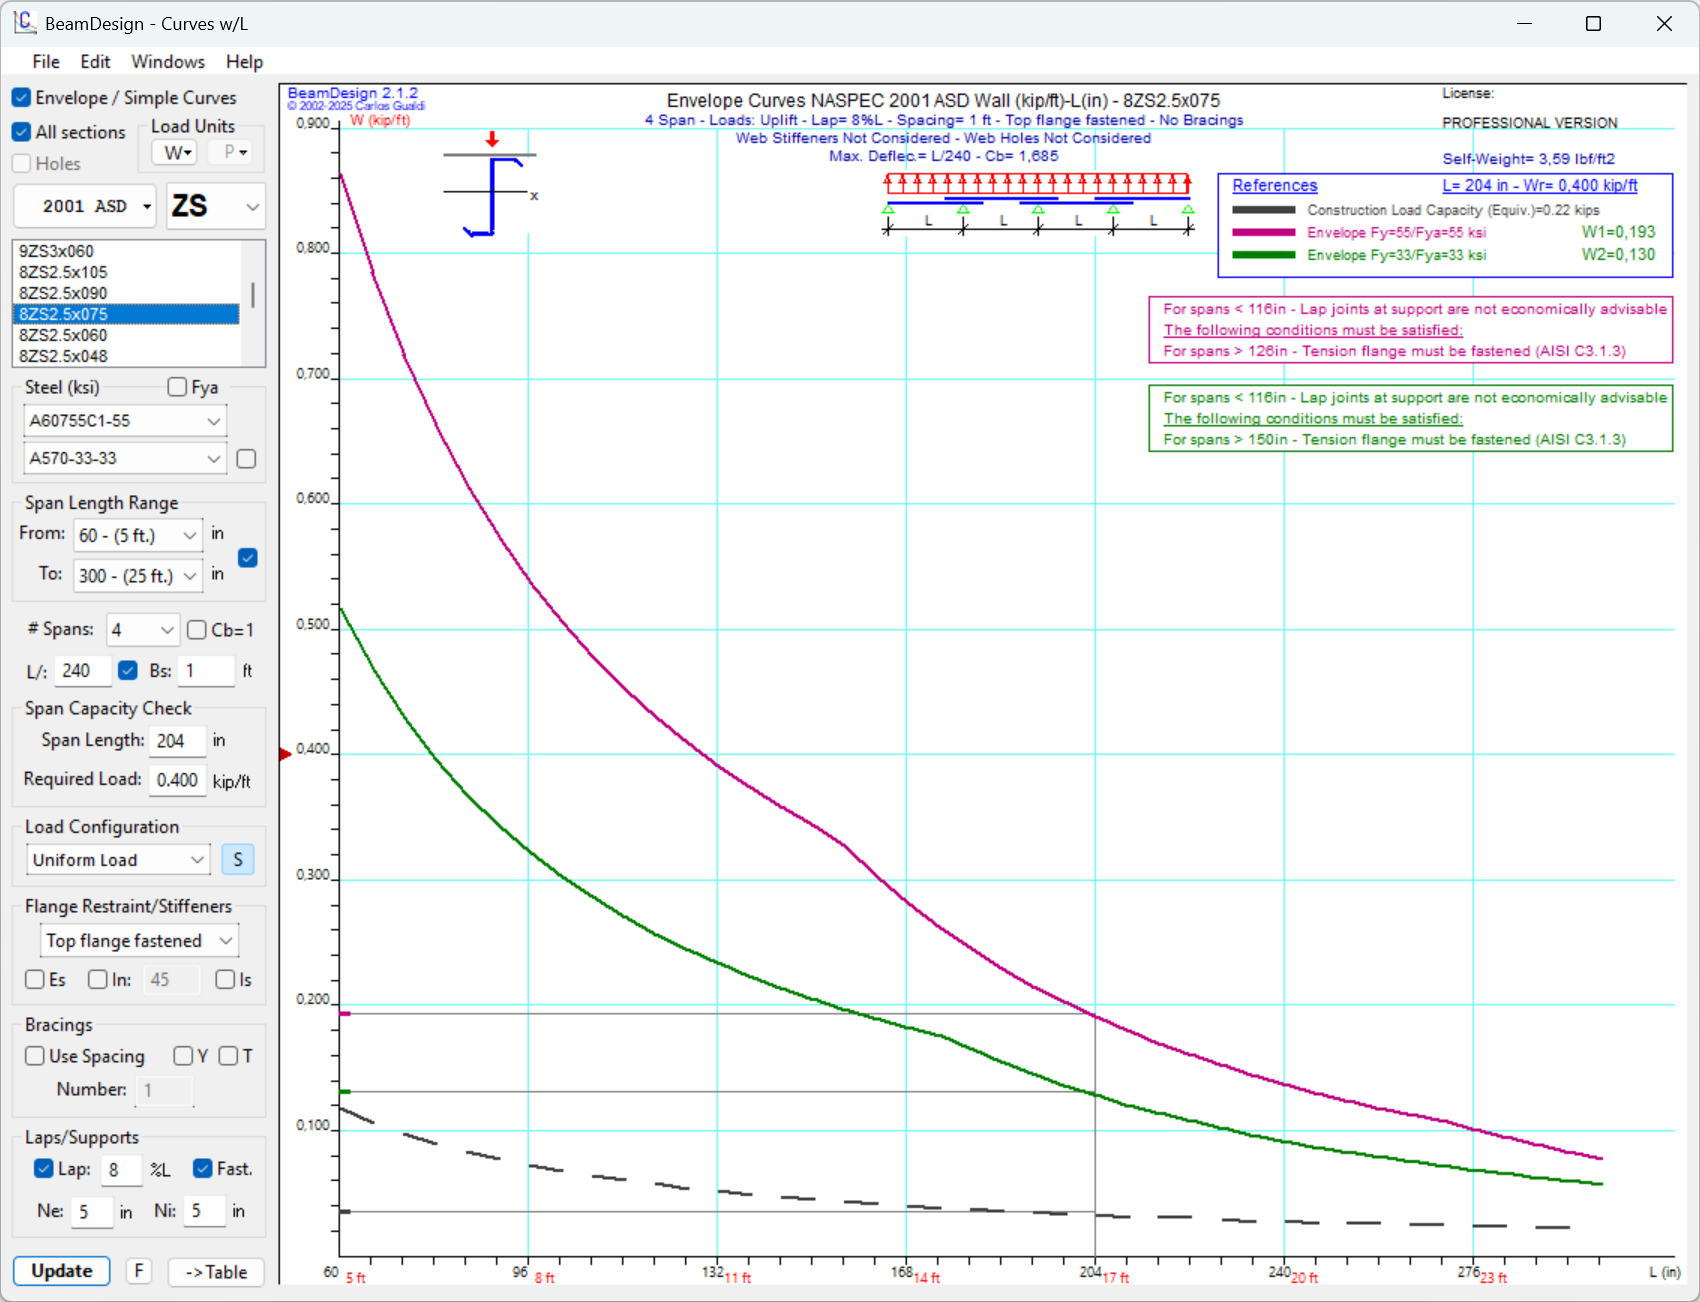This screenshot has height=1302, width=1700.
Task: Uncheck the Lap checkbox
Action: point(43,1169)
